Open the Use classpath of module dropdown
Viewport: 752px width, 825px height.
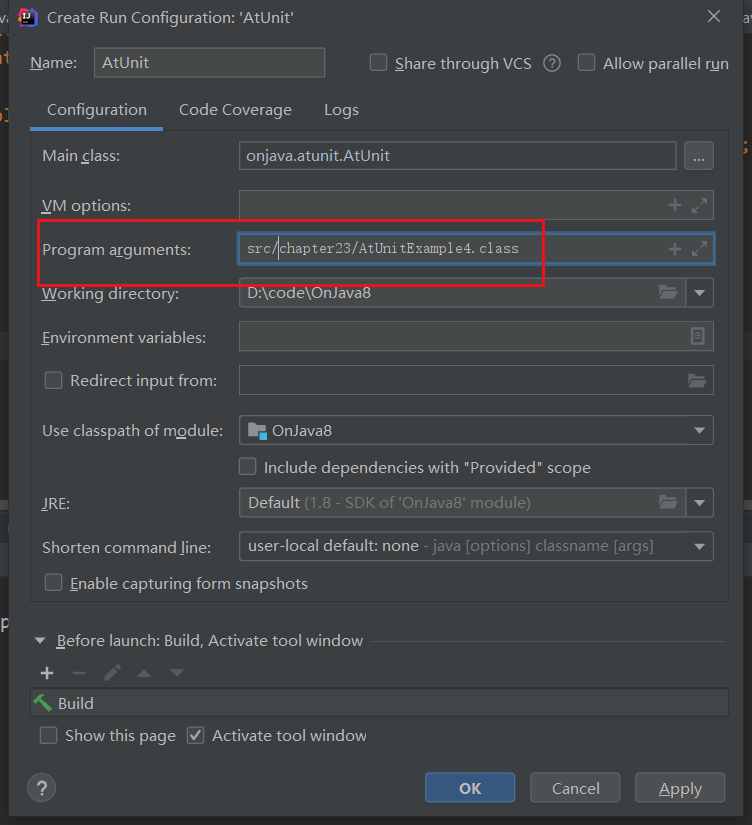coord(699,430)
